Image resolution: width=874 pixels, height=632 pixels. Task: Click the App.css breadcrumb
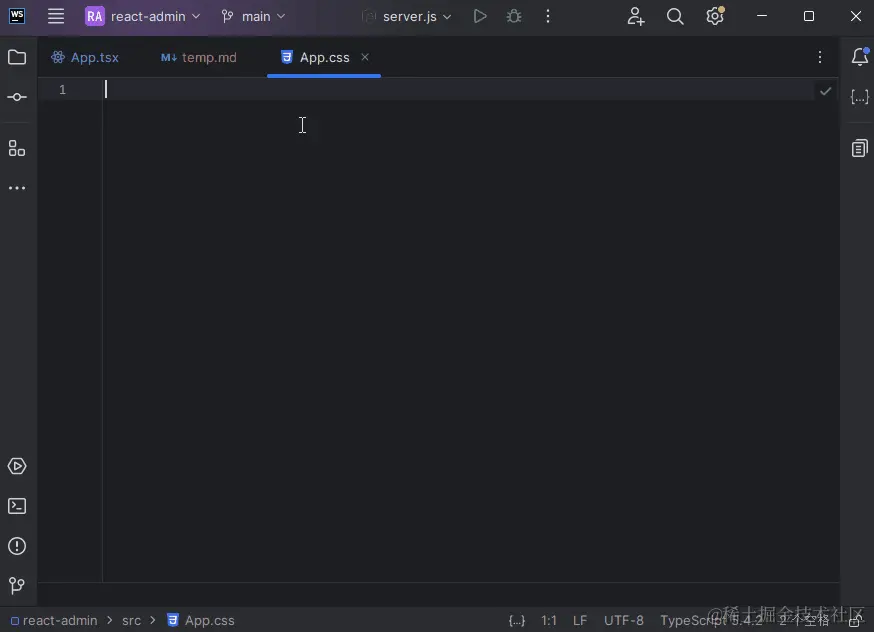pos(201,620)
